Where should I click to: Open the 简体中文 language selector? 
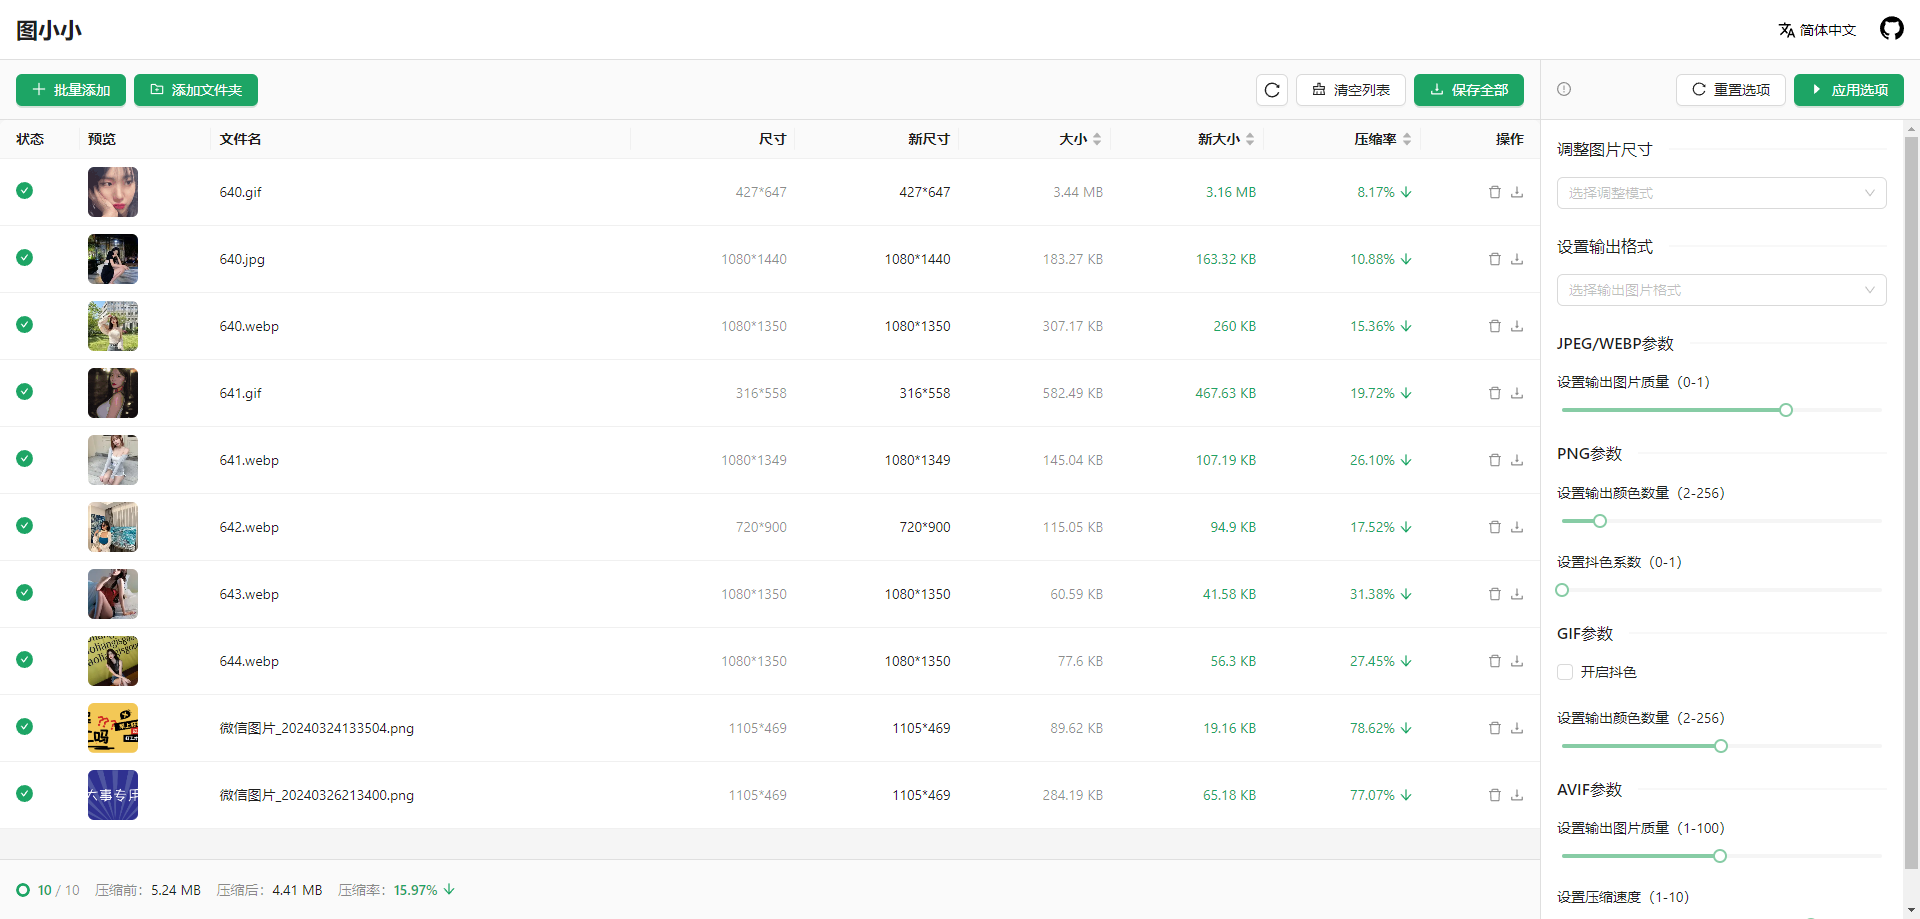(1817, 30)
